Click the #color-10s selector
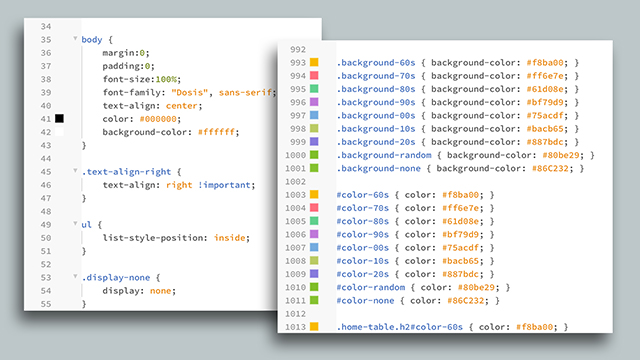Screen dimensions: 640x360 click(x=362, y=261)
